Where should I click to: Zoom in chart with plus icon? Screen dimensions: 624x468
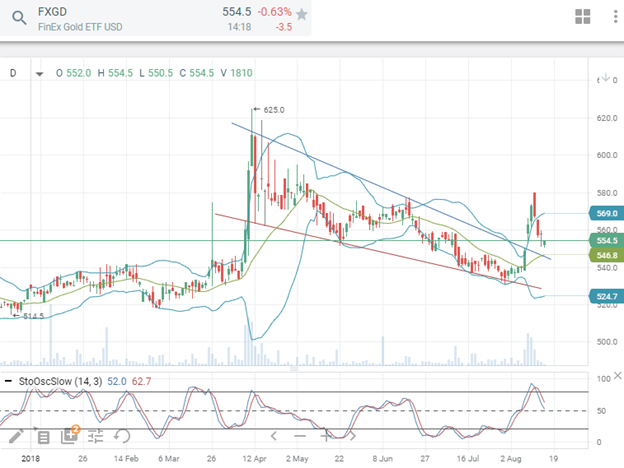pos(326,436)
